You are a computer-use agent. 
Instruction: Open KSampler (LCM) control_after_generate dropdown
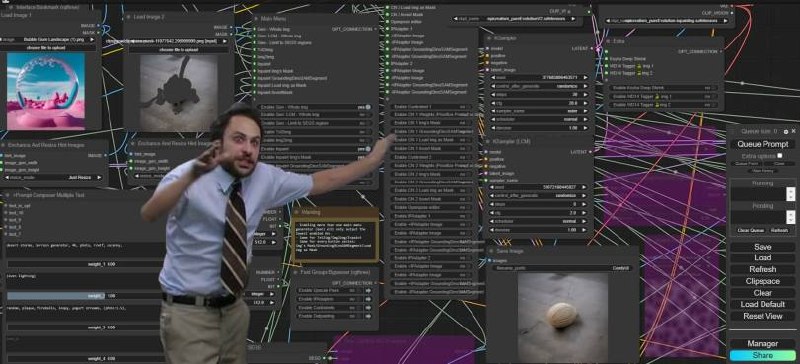[x=539, y=196]
